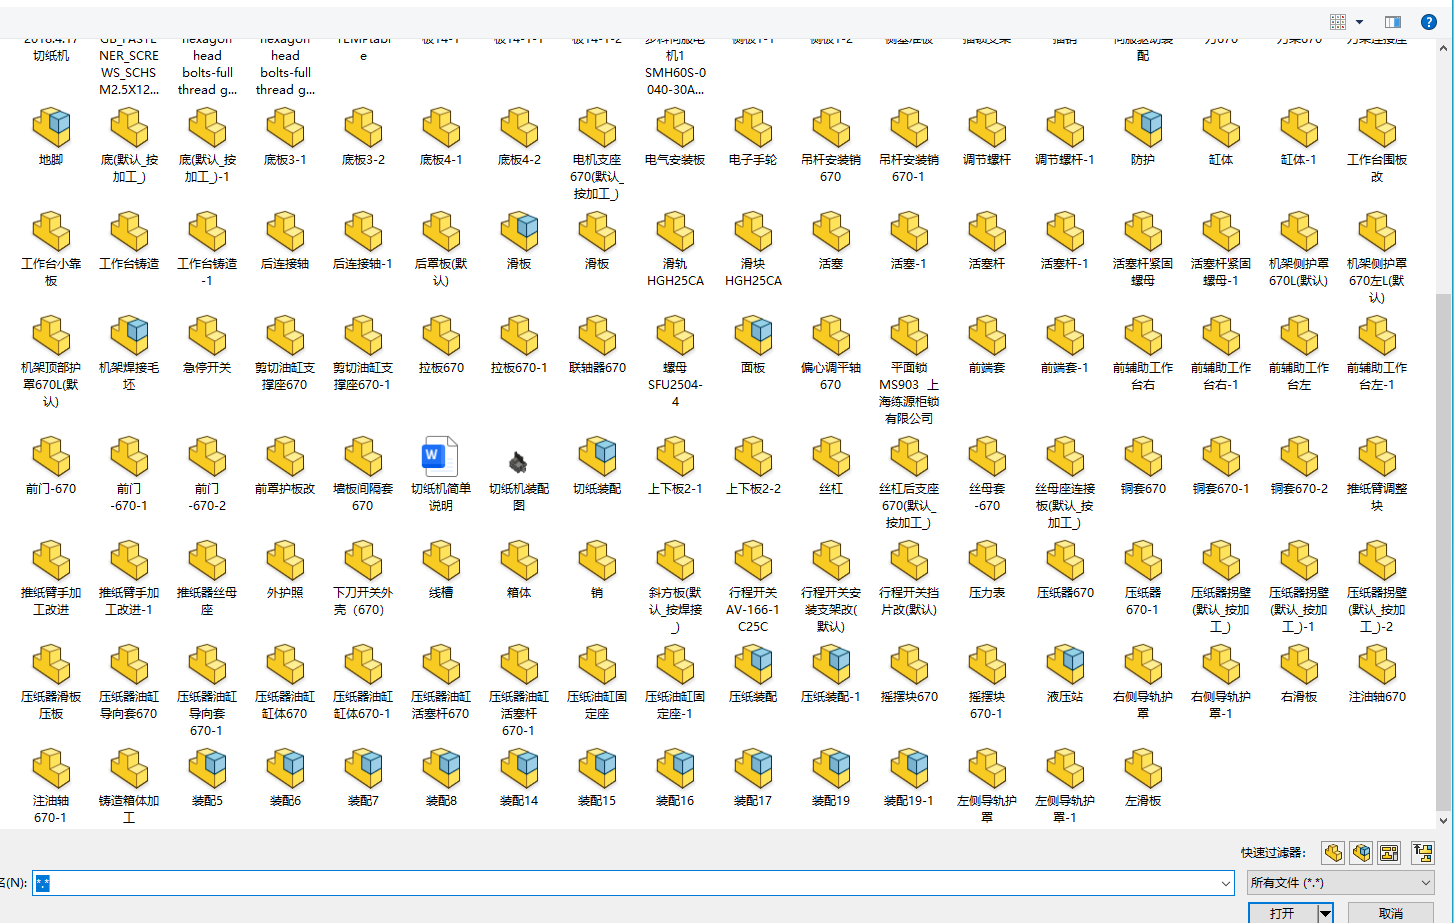The image size is (1454, 923).
Task: Open the help question mark icon
Action: pyautogui.click(x=1429, y=22)
